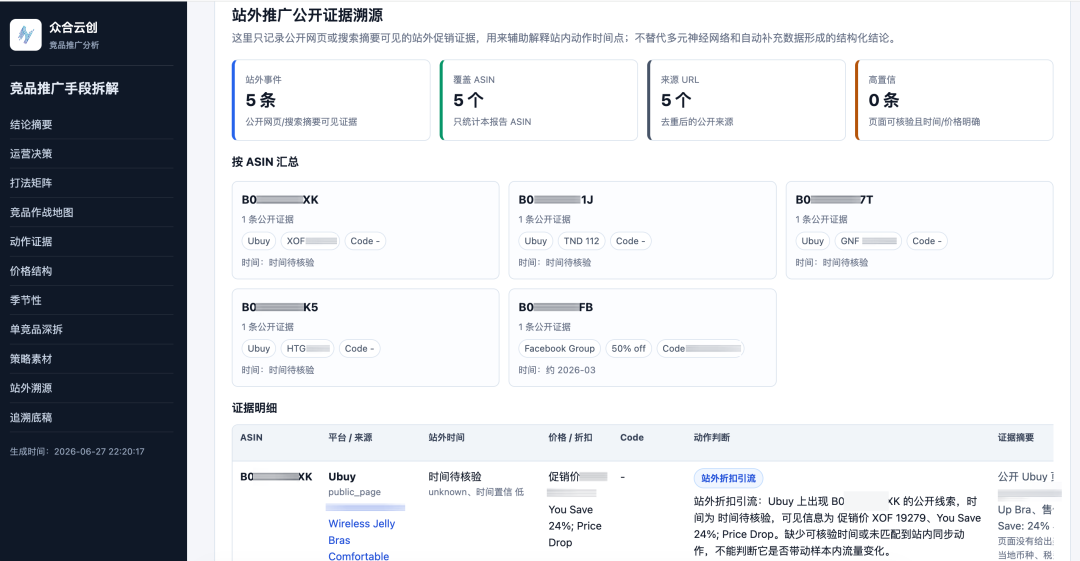The width and height of the screenshot is (1080, 561).
Task: Select the ASIN card ending FB
Action: (x=643, y=338)
